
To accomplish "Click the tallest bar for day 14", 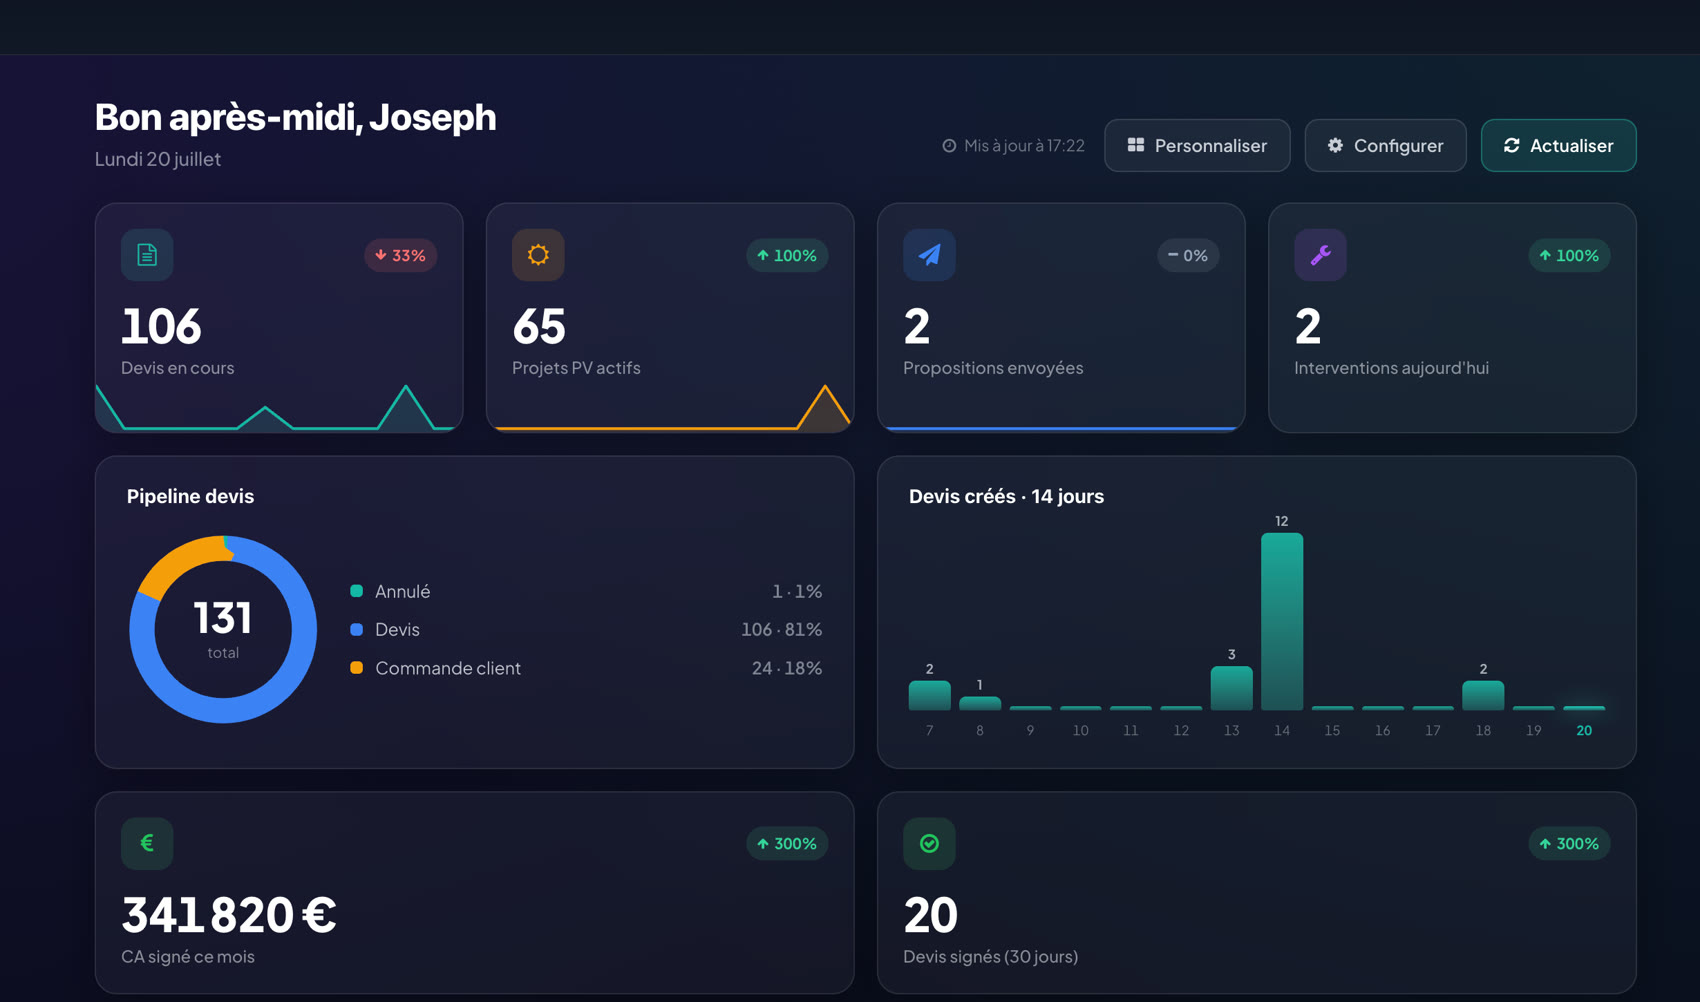I will 1282,621.
